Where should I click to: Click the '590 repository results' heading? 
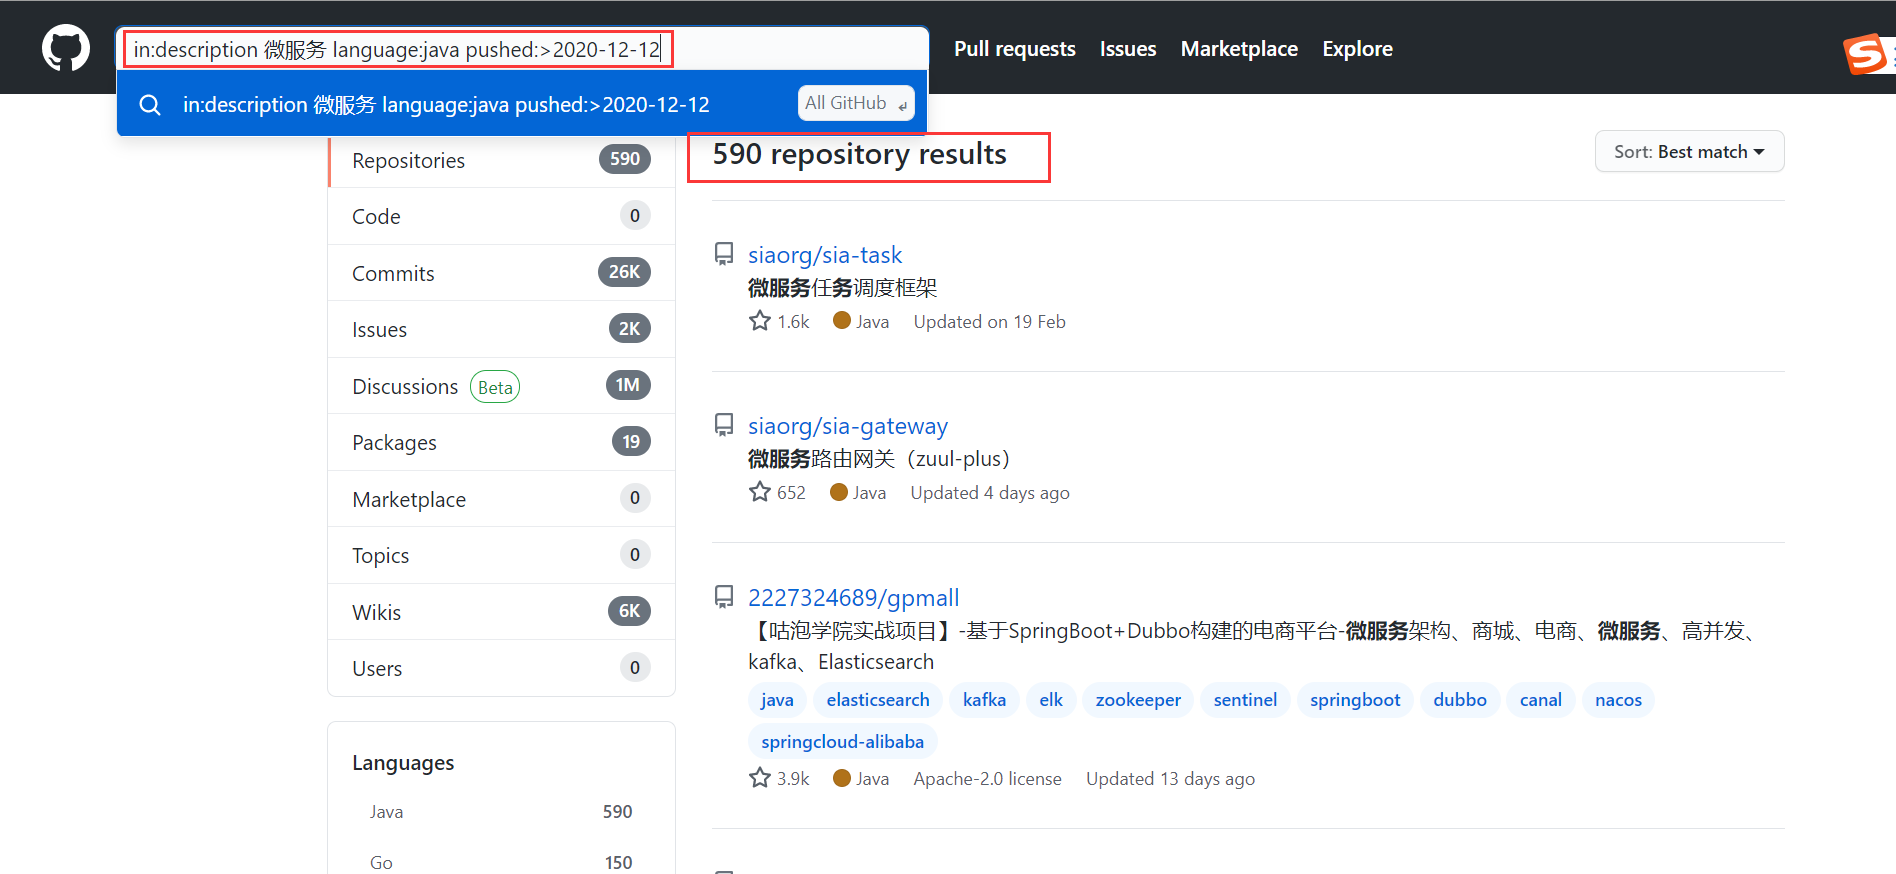(x=859, y=154)
